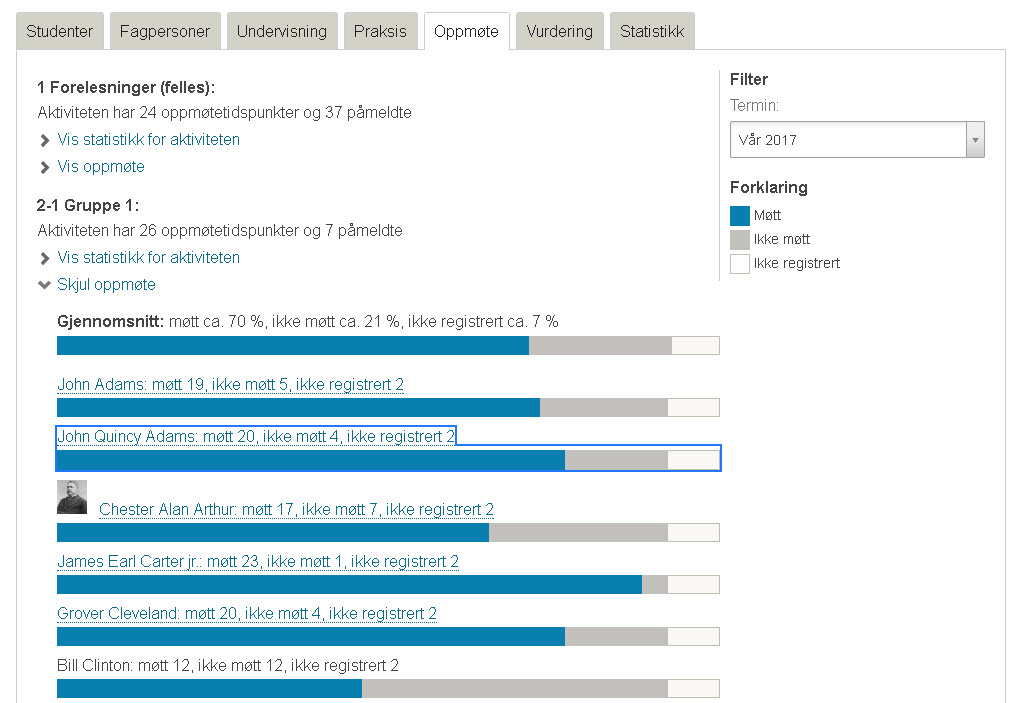Open James Earl Carter jr. attendance link
The width and height of the screenshot is (1021, 703).
(258, 562)
